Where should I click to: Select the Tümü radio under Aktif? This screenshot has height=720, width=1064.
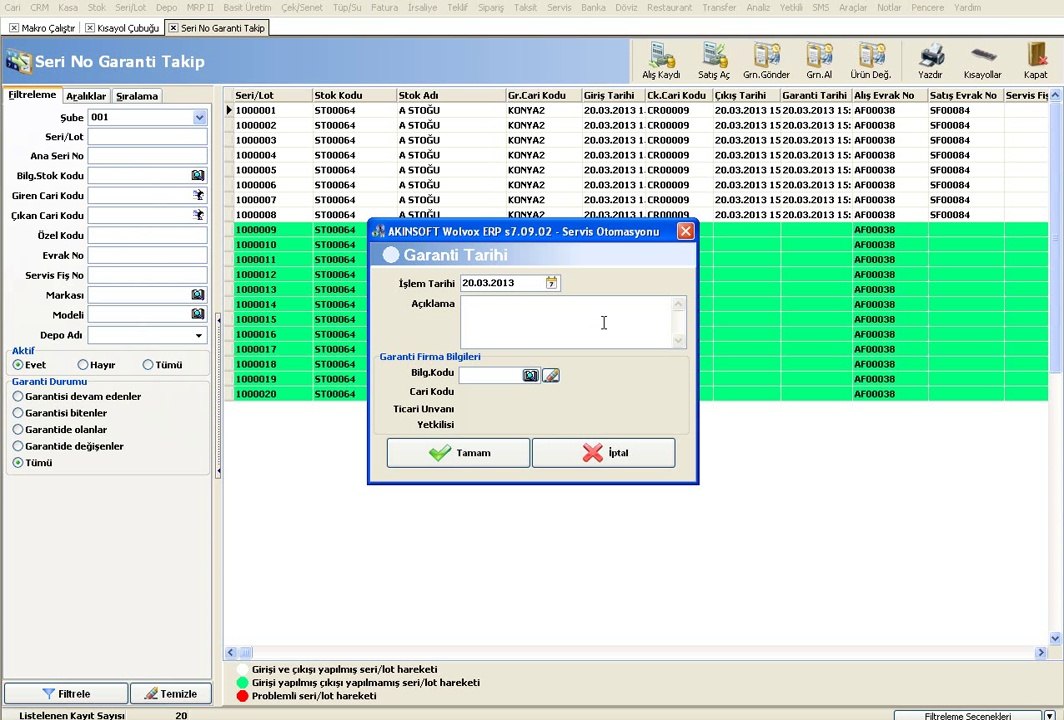[148, 364]
